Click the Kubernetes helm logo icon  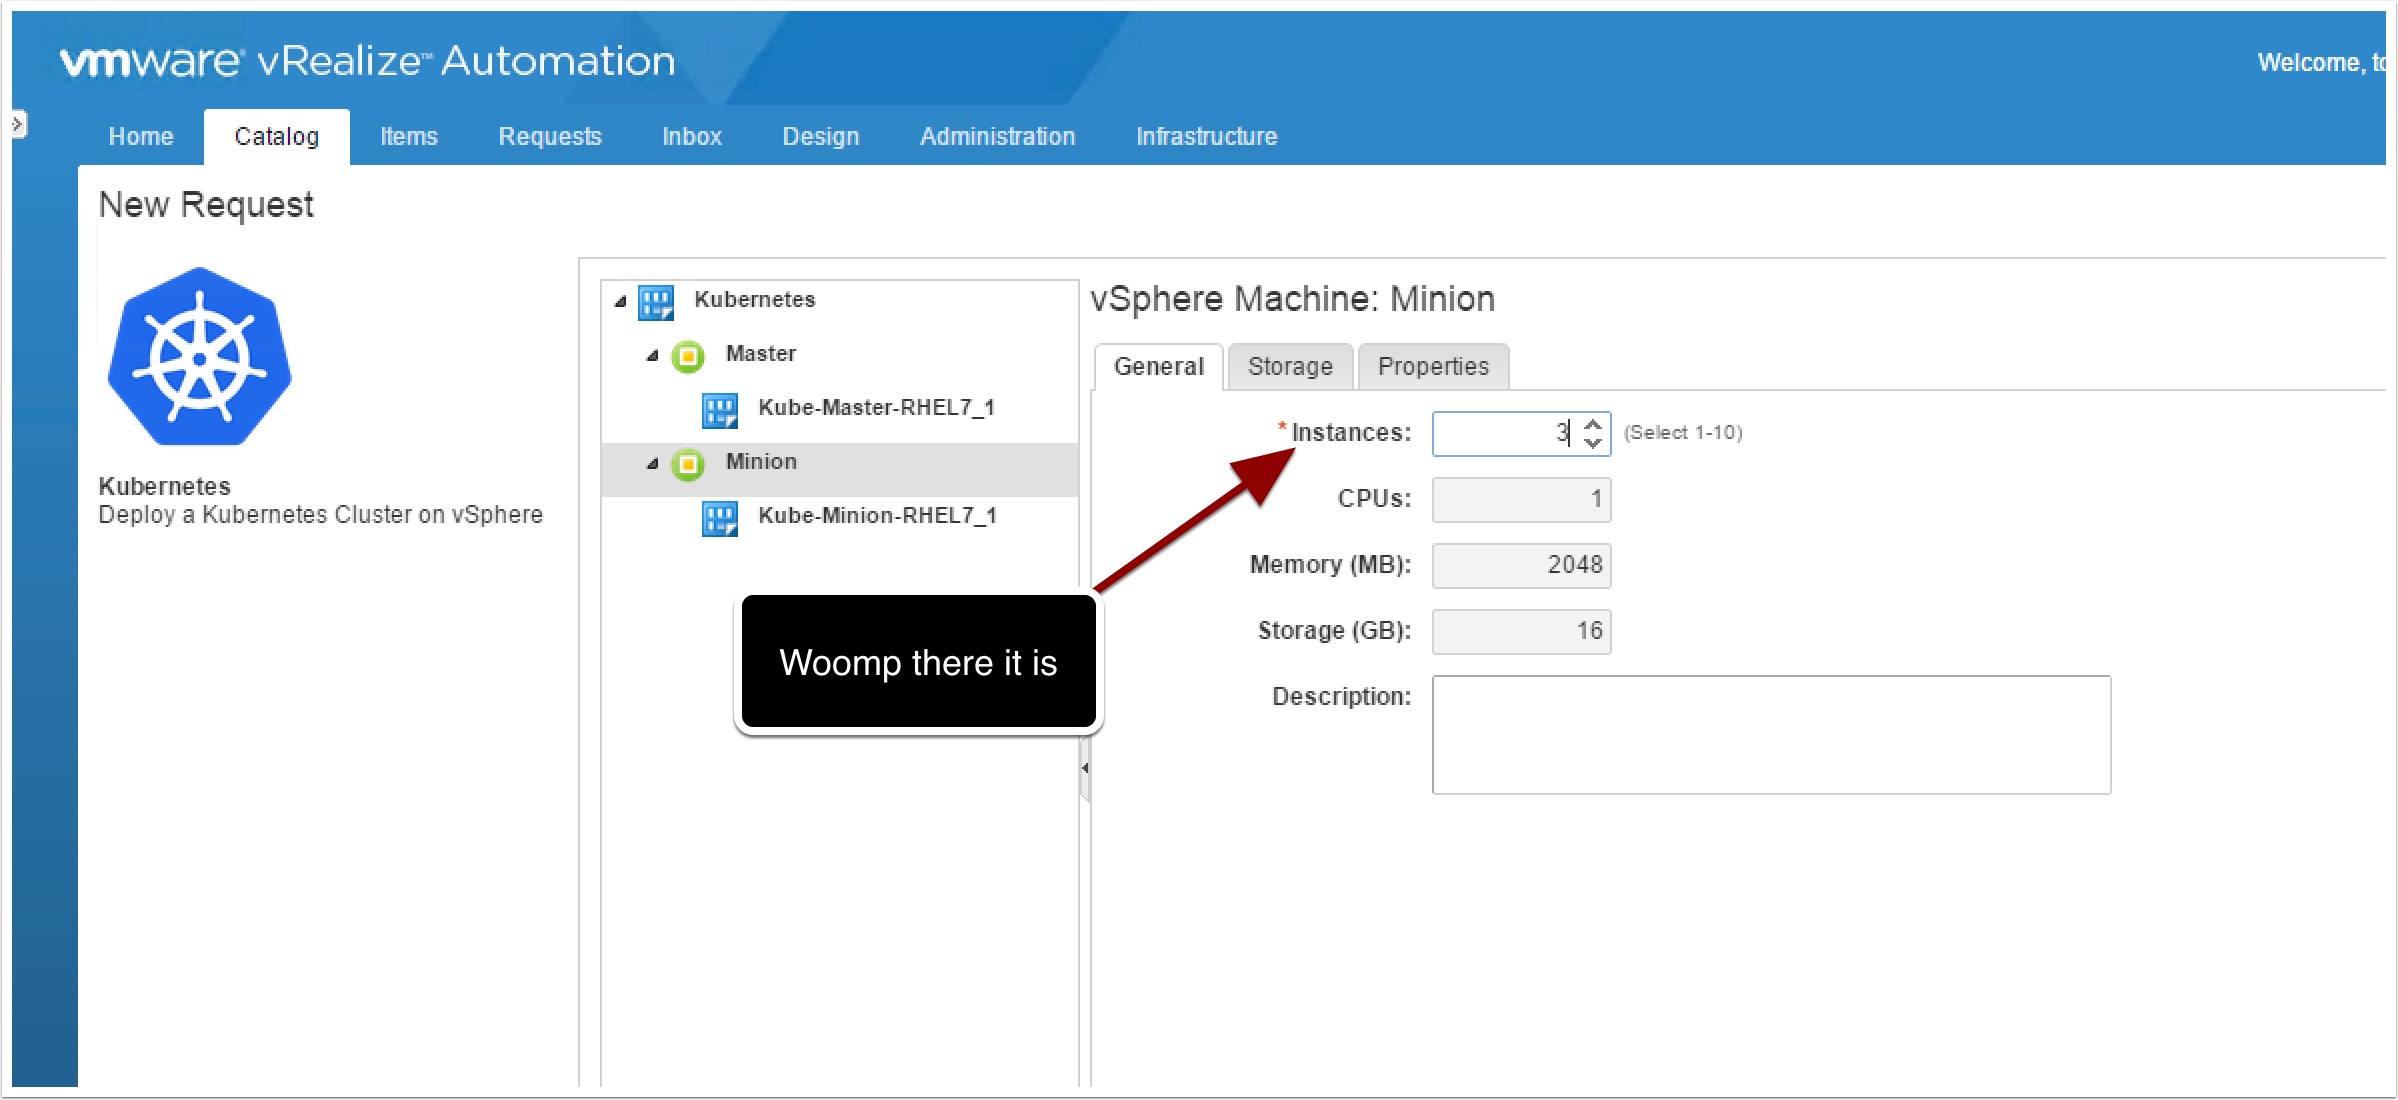pyautogui.click(x=199, y=357)
